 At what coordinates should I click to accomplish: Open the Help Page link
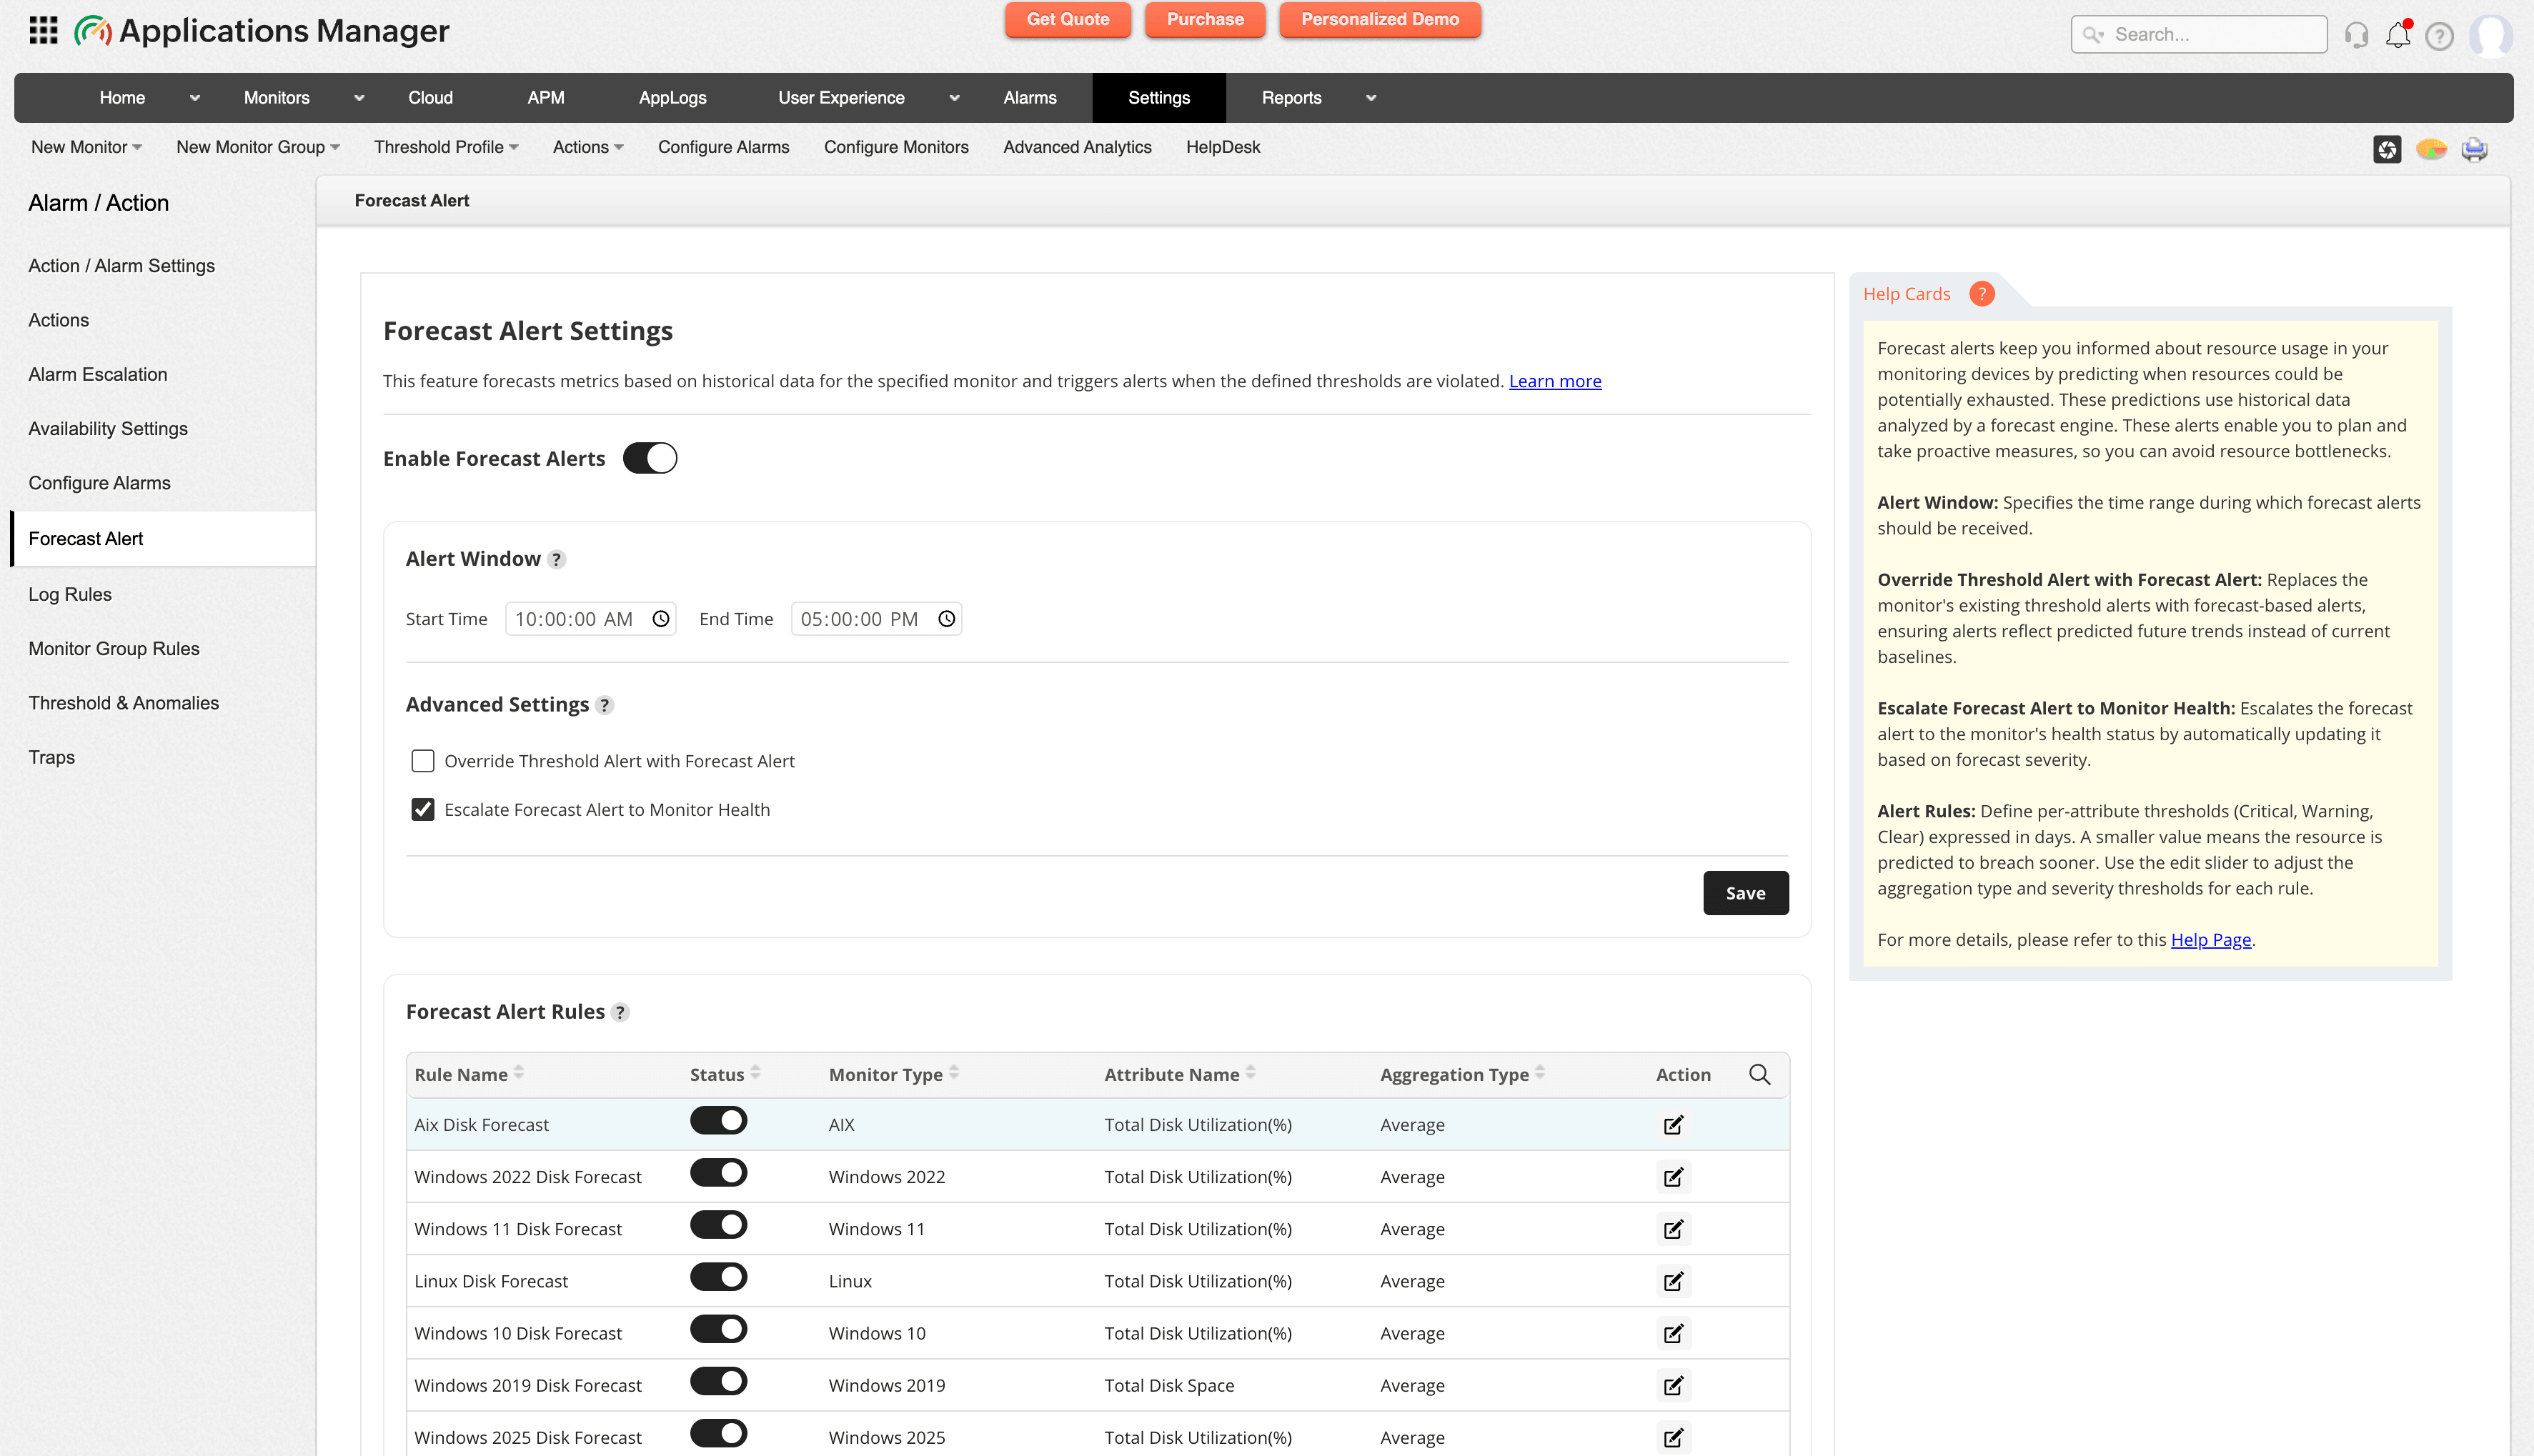tap(2210, 940)
